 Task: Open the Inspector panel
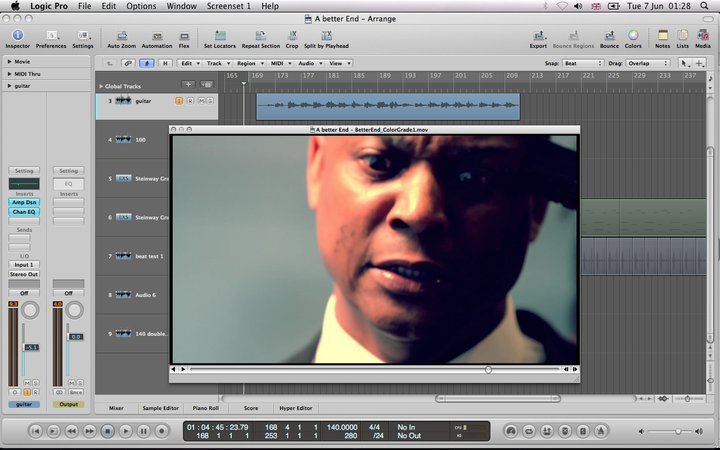(17, 39)
